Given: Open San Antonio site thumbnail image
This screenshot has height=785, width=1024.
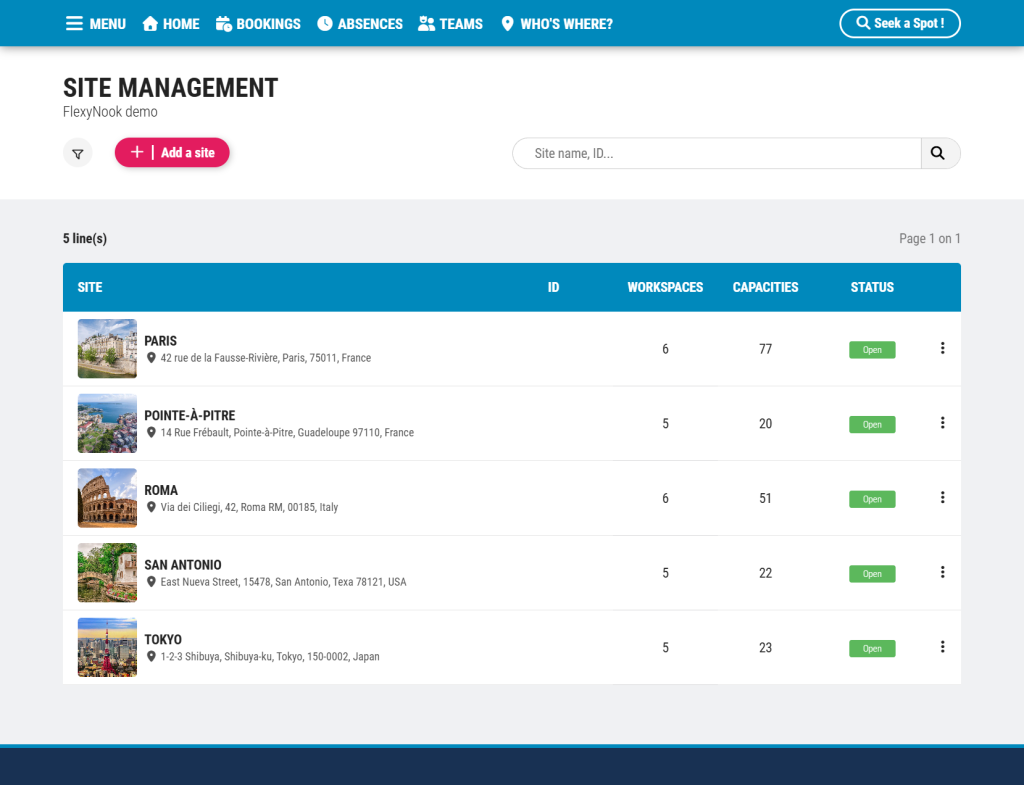Looking at the screenshot, I should [x=107, y=573].
